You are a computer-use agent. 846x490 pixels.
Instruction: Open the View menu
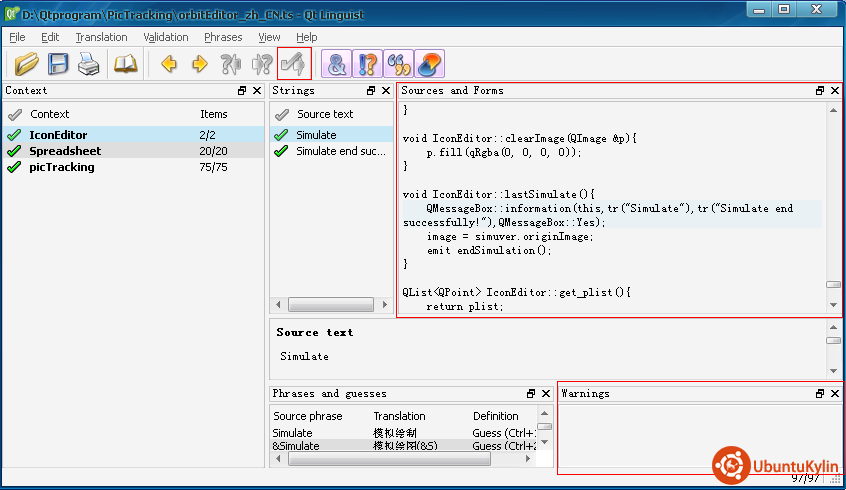click(269, 37)
